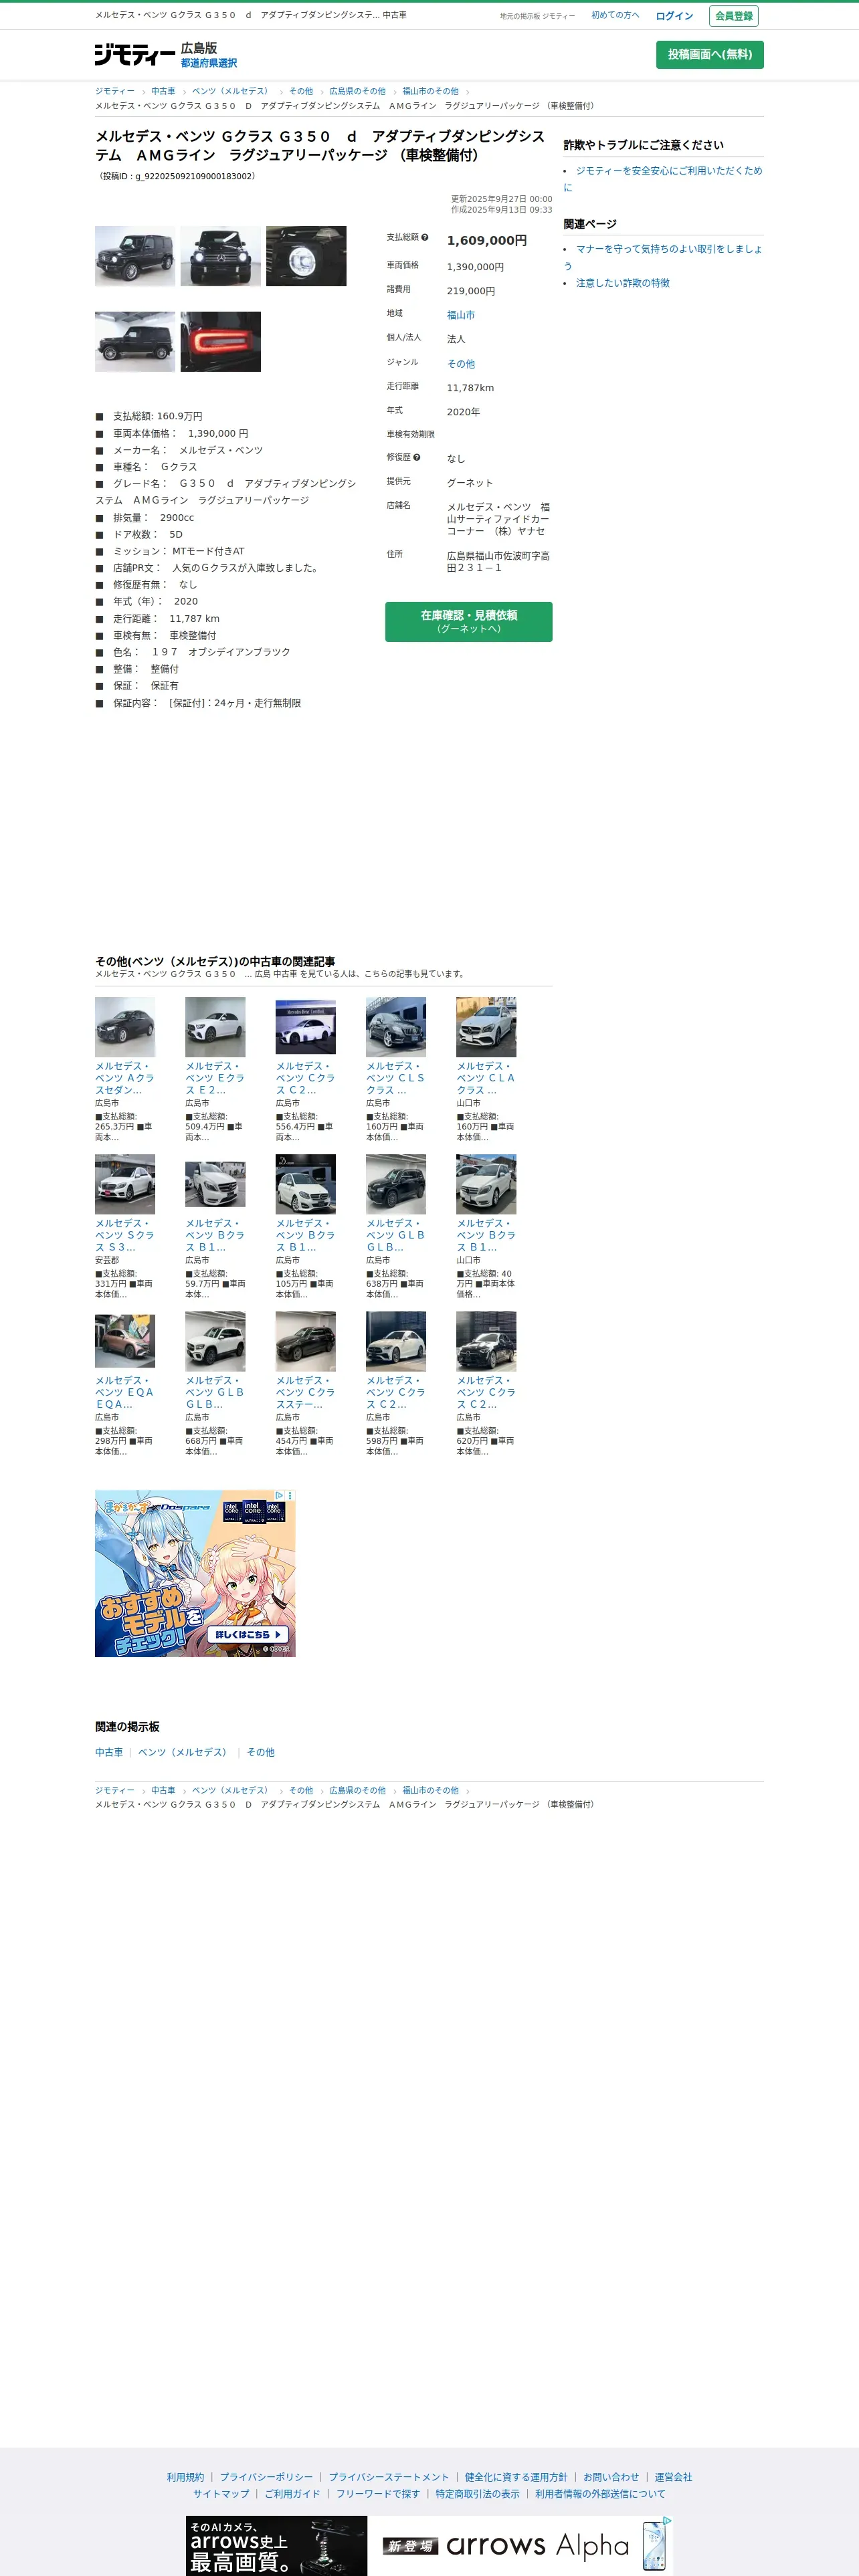The height and width of the screenshot is (2576, 859).
Task: Open footer ご利用ガイド link
Action: point(292,2494)
